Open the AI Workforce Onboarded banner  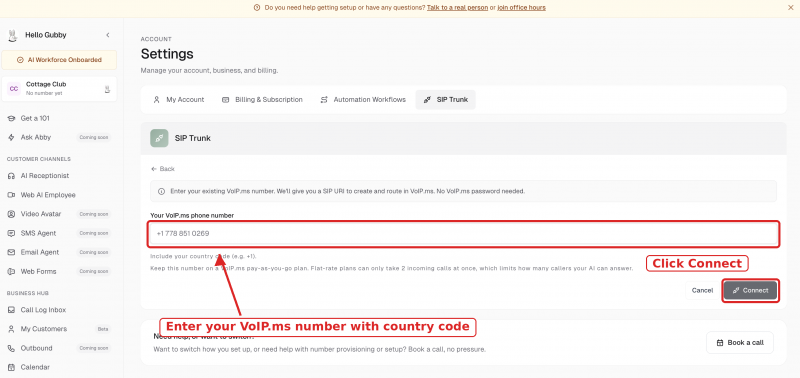tap(59, 60)
